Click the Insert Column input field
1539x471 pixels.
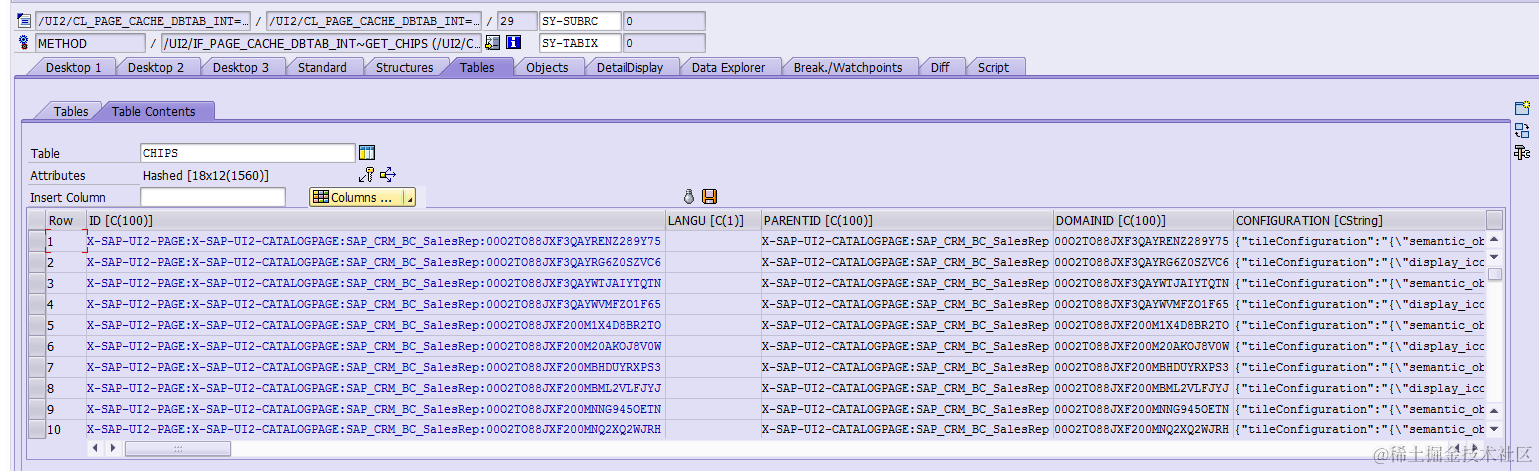tap(213, 197)
